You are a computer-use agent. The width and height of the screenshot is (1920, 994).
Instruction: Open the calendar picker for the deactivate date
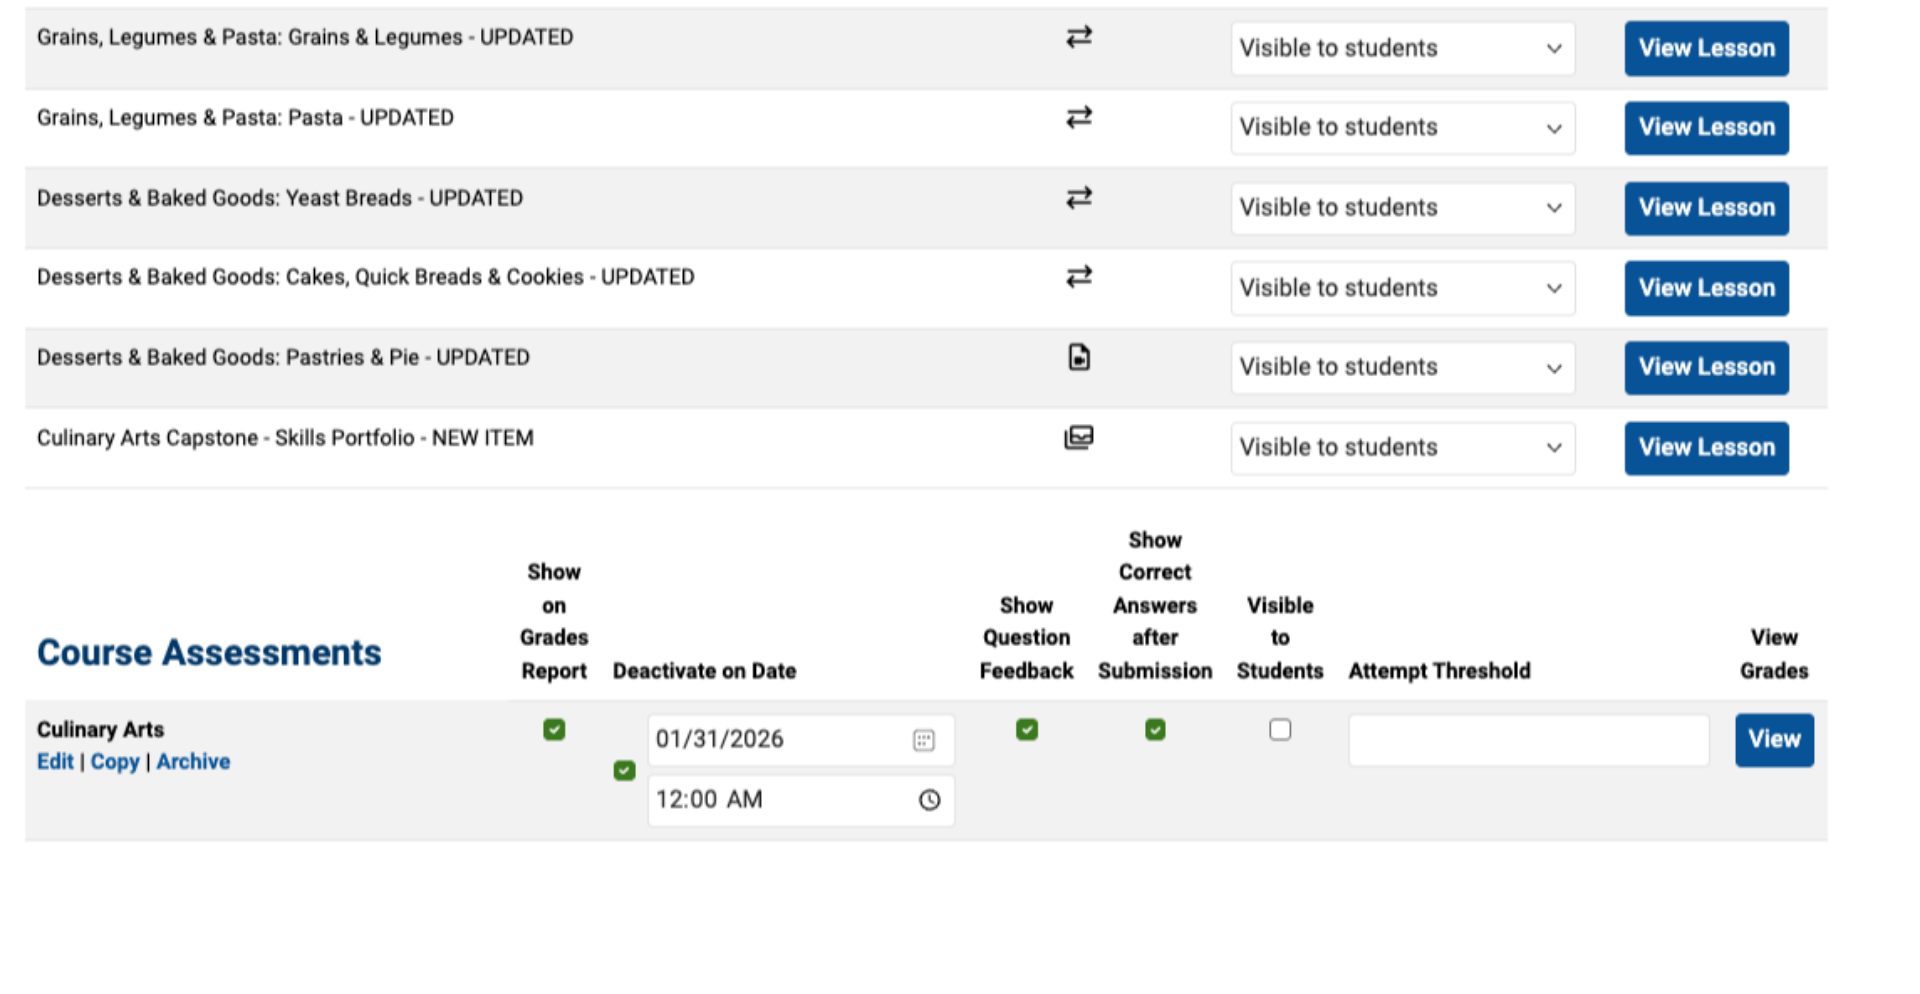tap(925, 740)
